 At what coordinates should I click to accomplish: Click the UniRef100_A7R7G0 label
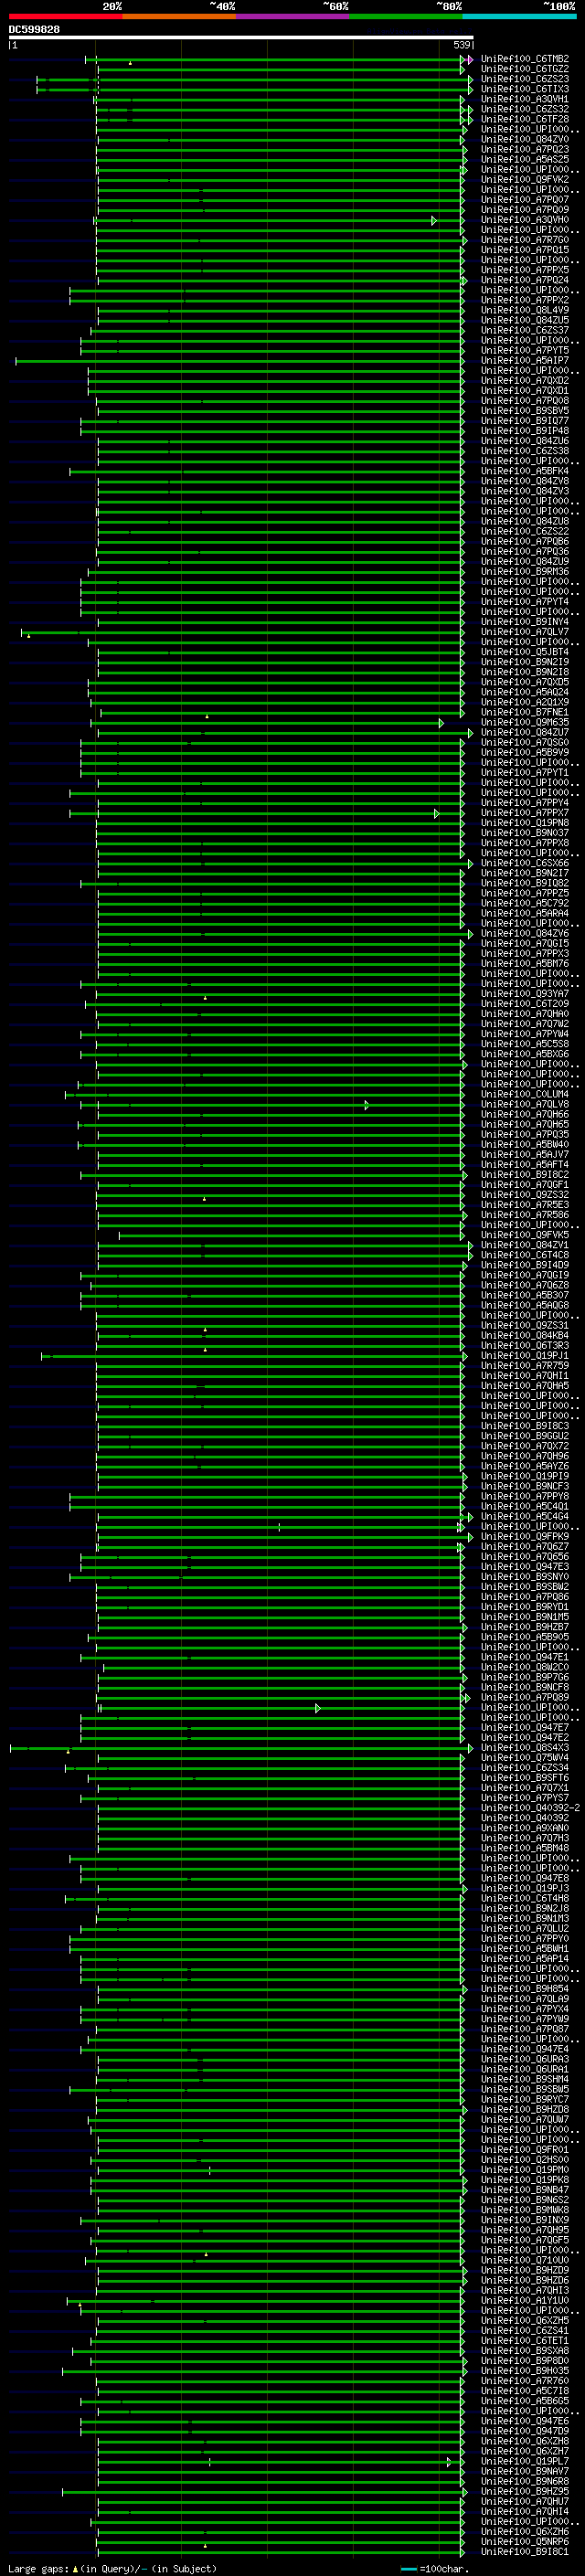(x=525, y=240)
